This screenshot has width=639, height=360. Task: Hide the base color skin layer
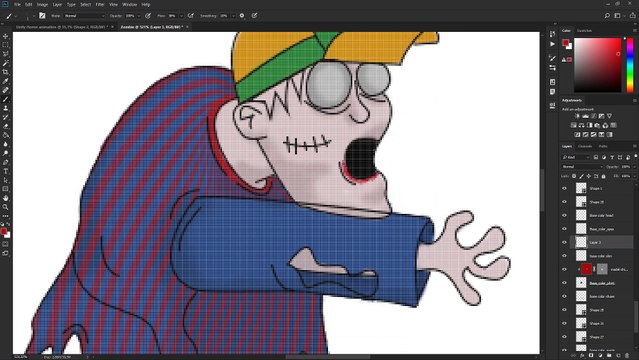[x=564, y=256]
